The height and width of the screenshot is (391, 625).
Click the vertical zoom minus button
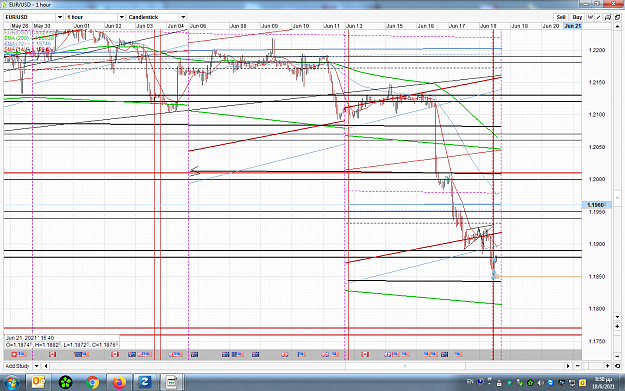(x=617, y=356)
